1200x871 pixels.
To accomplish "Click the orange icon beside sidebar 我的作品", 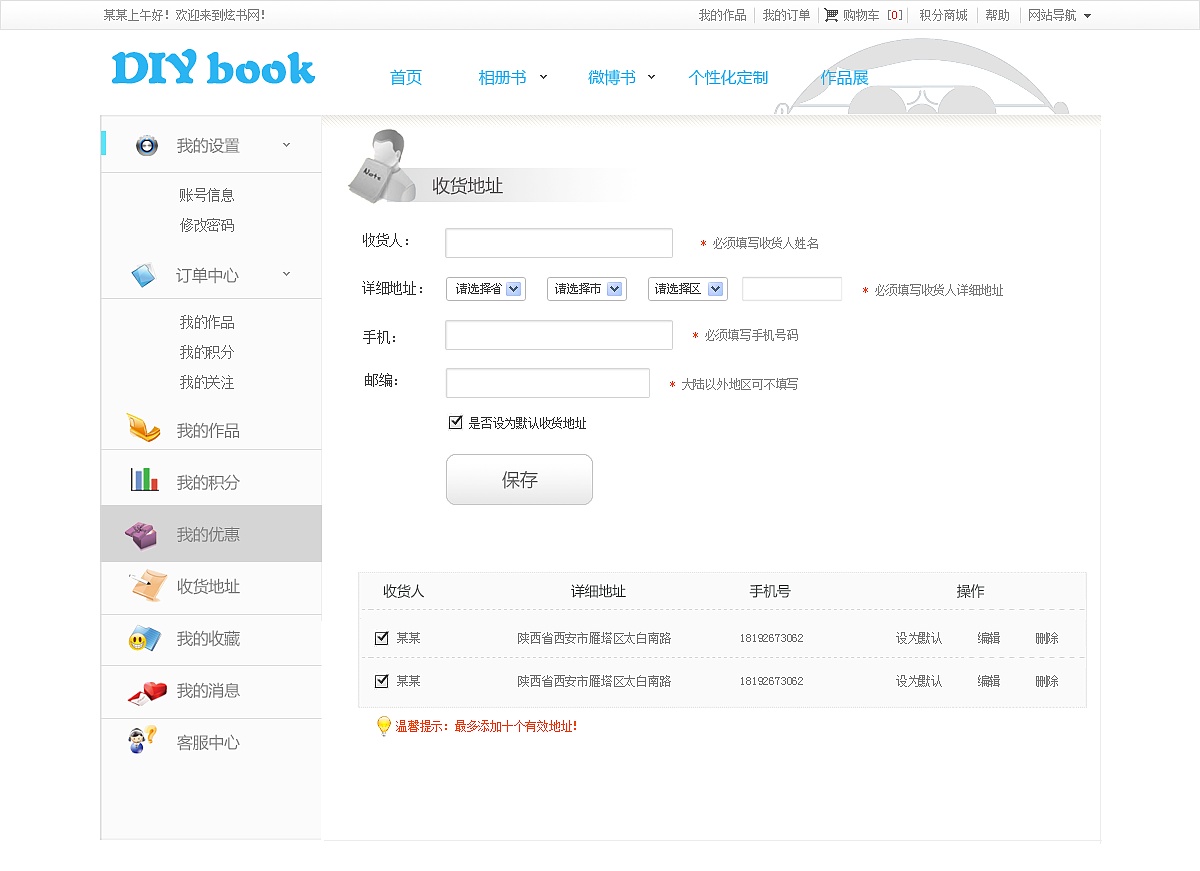I will 144,428.
